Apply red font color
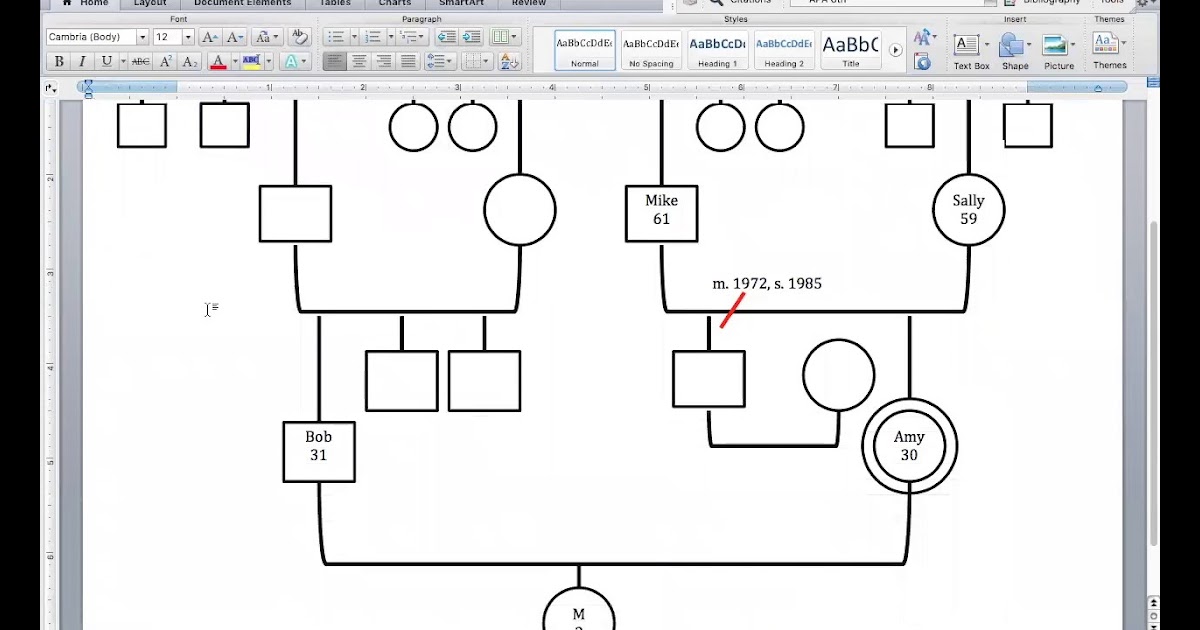The width and height of the screenshot is (1200, 630). point(219,62)
